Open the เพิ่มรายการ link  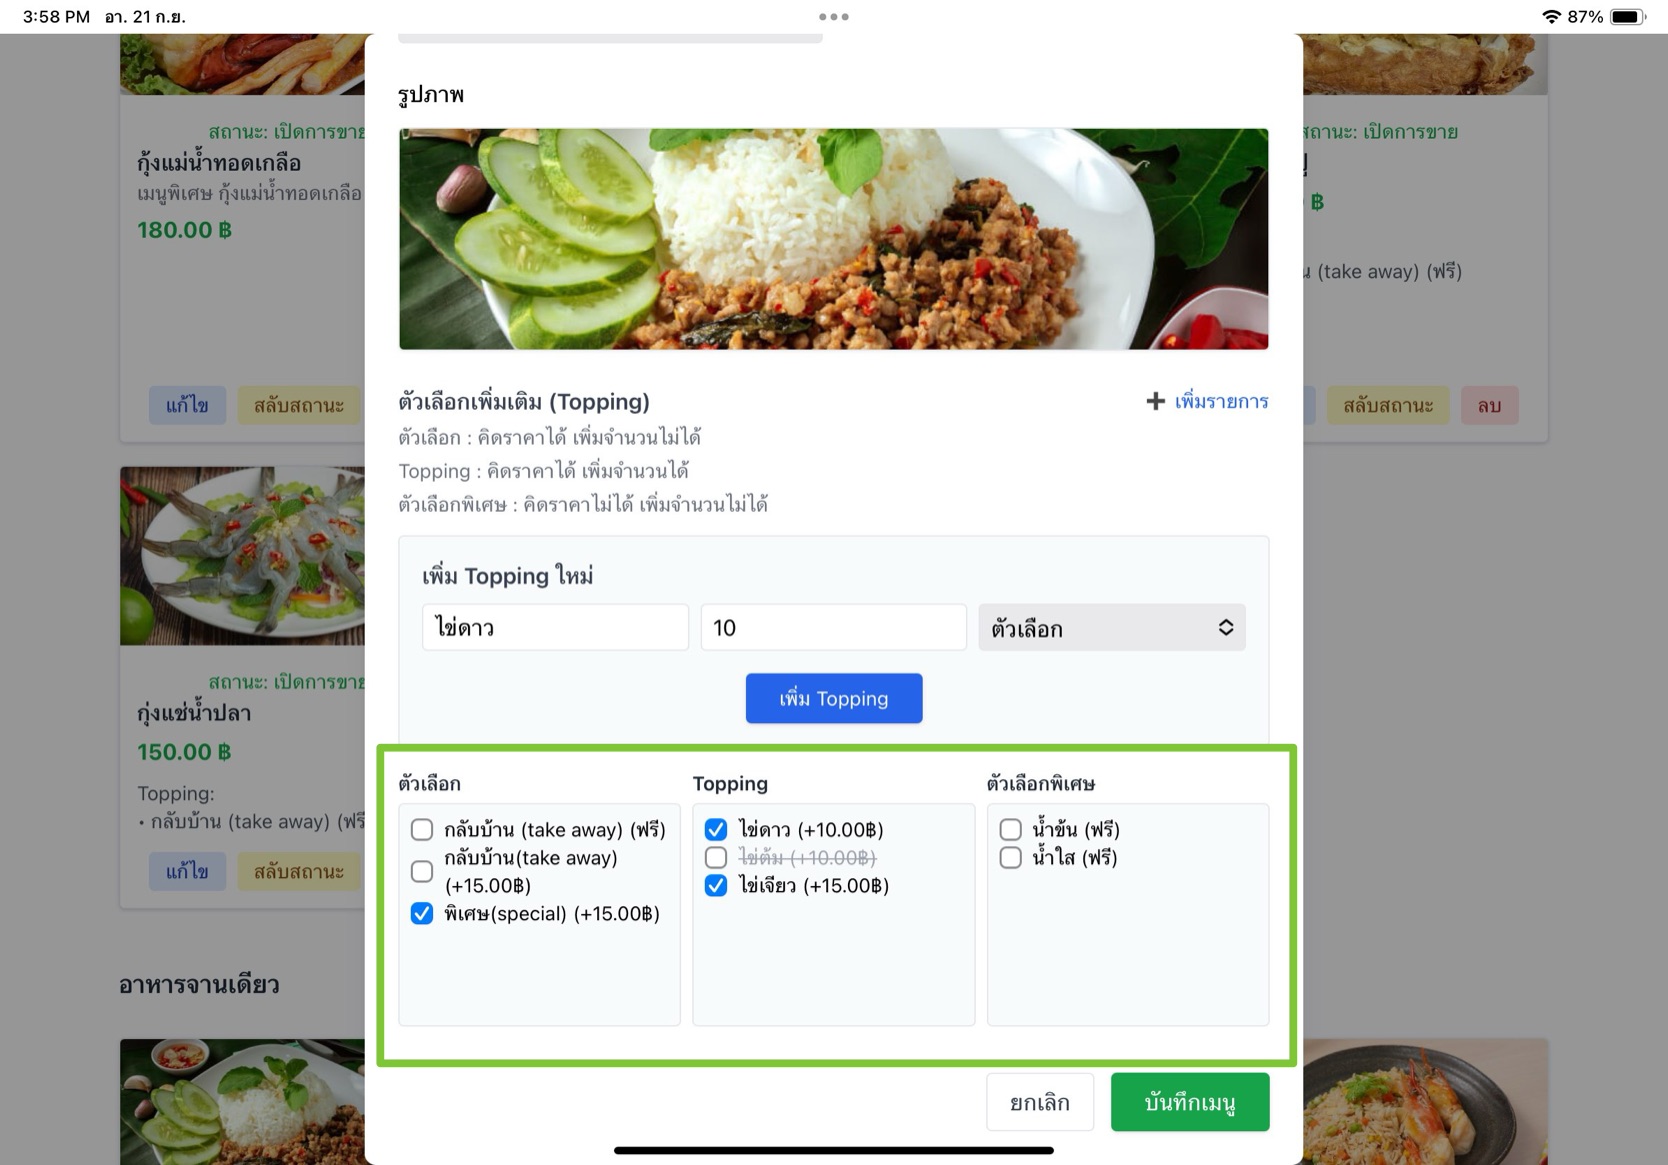(x=1221, y=401)
